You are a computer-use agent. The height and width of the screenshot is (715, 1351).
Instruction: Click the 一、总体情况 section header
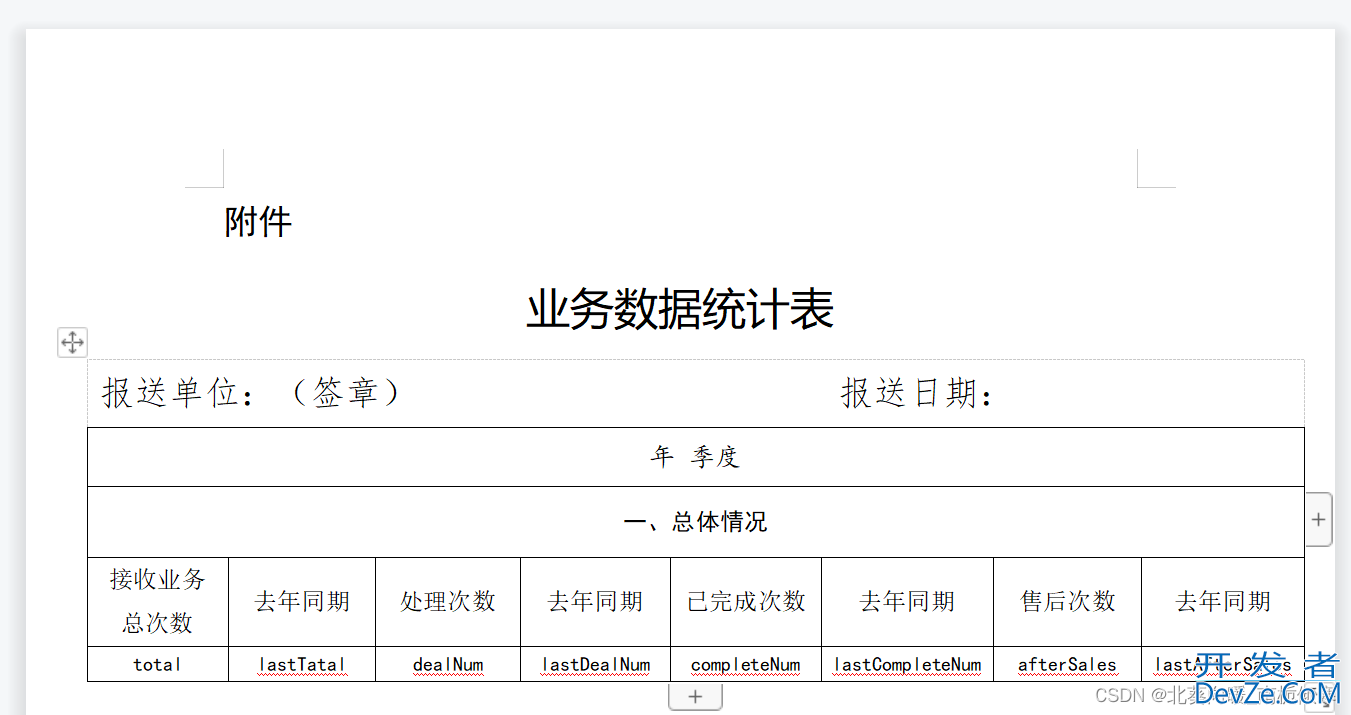pyautogui.click(x=696, y=522)
